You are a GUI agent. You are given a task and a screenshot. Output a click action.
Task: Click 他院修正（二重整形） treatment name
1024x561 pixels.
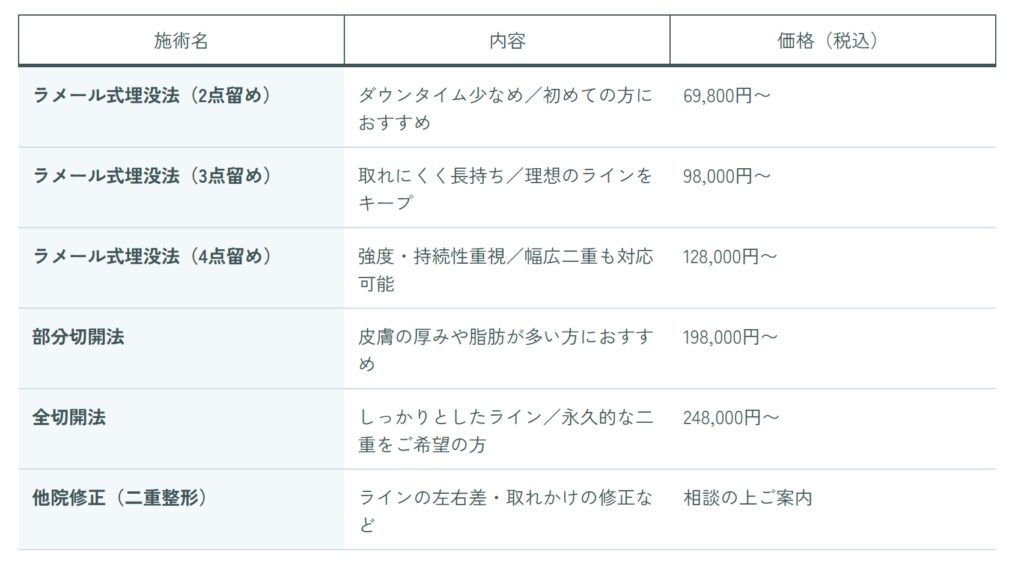pos(120,498)
